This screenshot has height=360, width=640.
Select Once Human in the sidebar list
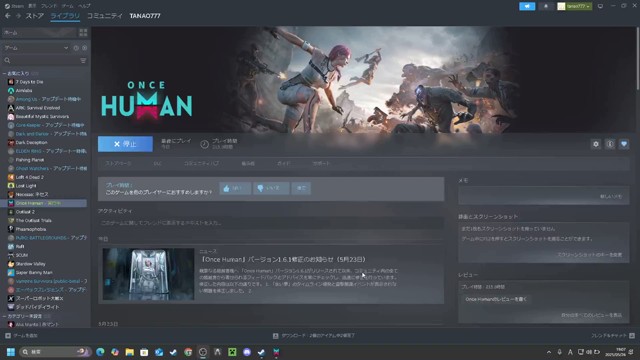click(x=44, y=203)
